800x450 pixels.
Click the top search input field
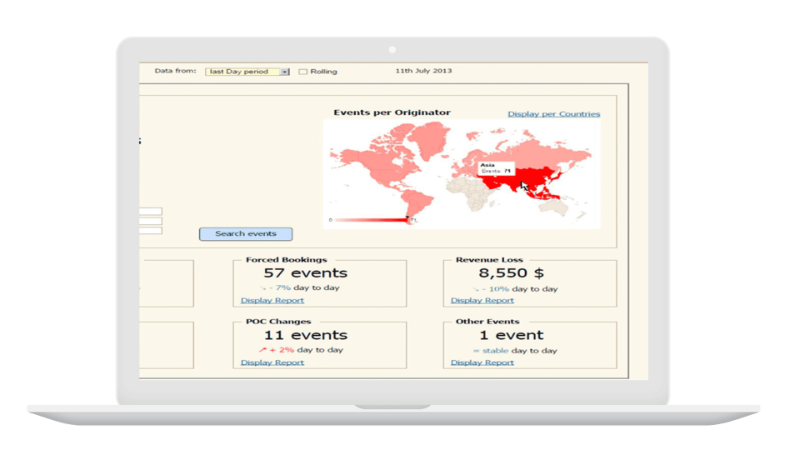[x=151, y=211]
